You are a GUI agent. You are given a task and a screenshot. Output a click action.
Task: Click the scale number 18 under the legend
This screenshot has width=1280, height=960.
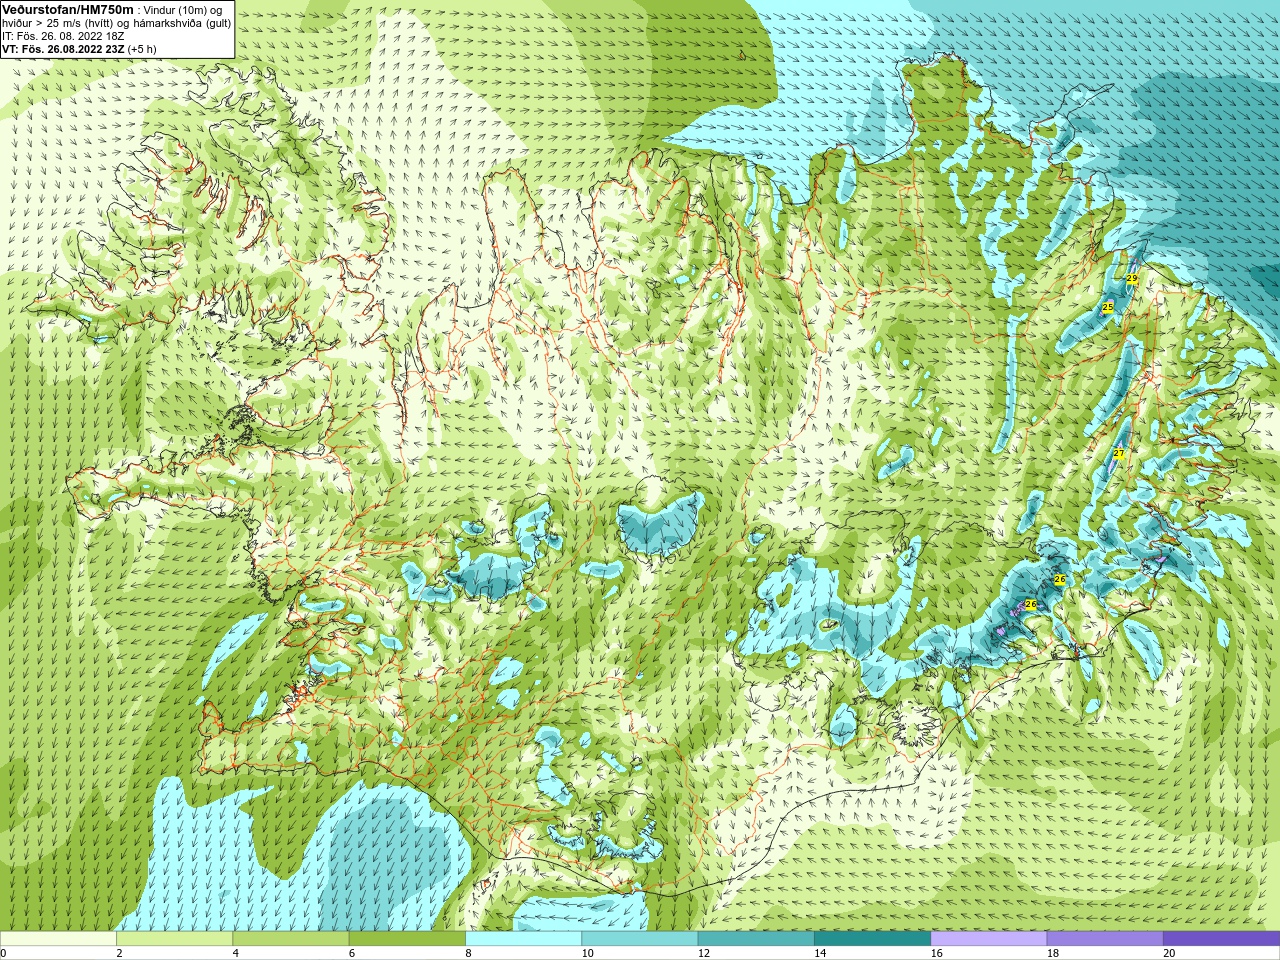[x=1053, y=953]
